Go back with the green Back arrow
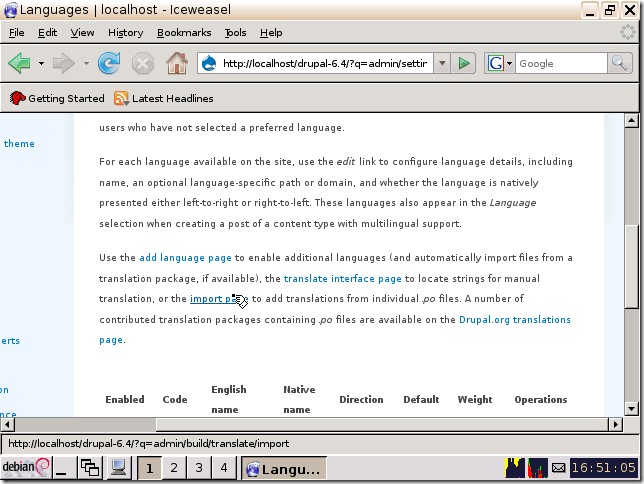Screen dimensions: 644x484 pos(19,63)
